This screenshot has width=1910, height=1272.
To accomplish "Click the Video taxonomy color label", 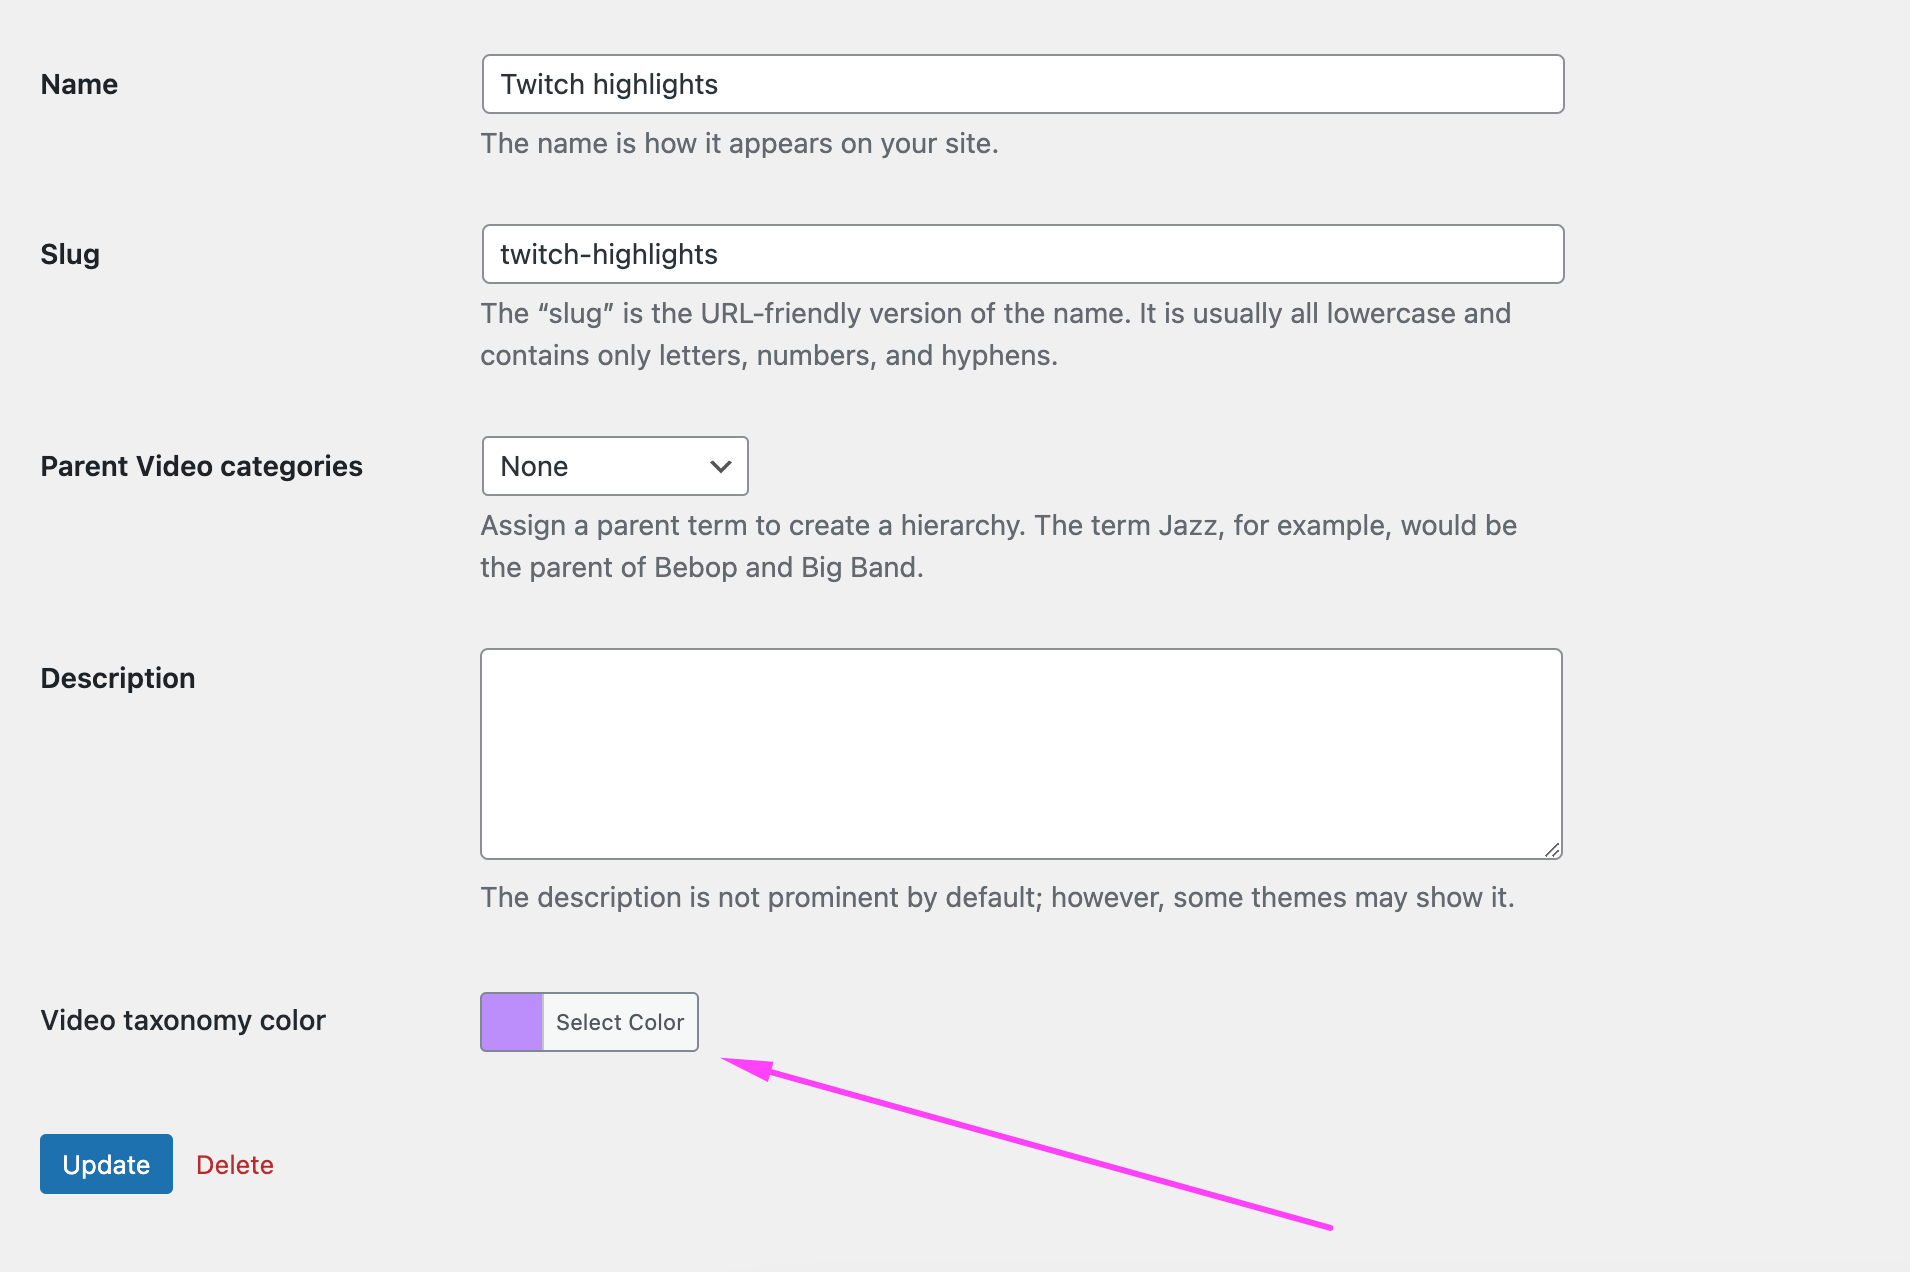I will (183, 1020).
